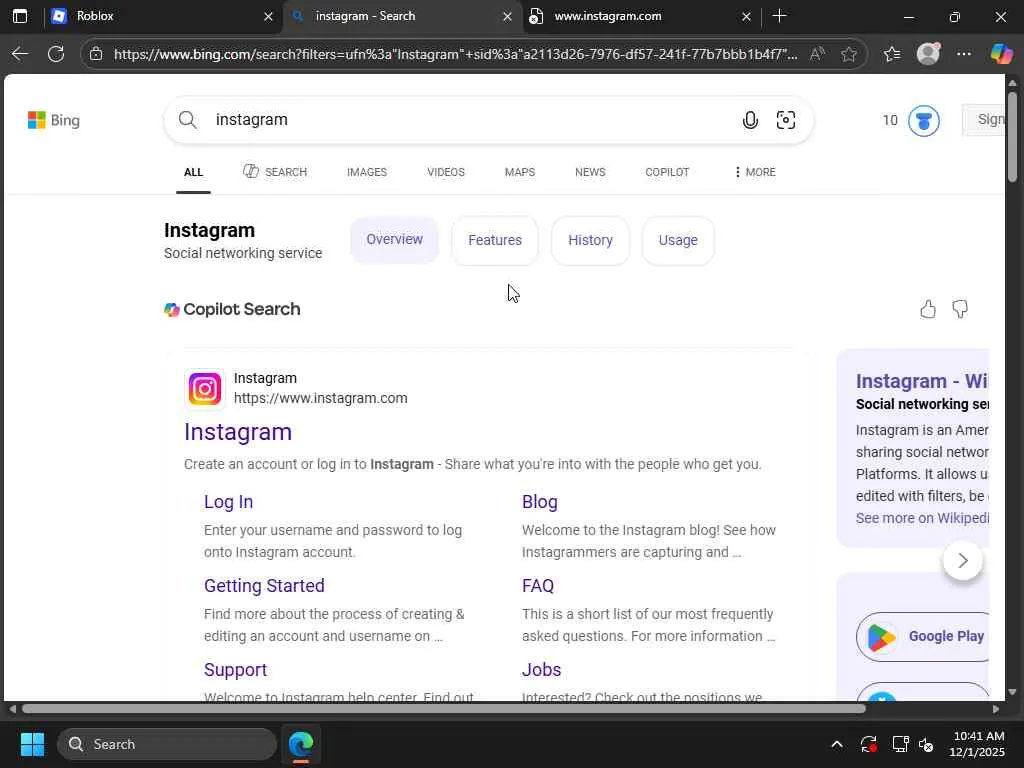Open the Support sitelink
The height and width of the screenshot is (768, 1024).
(236, 670)
